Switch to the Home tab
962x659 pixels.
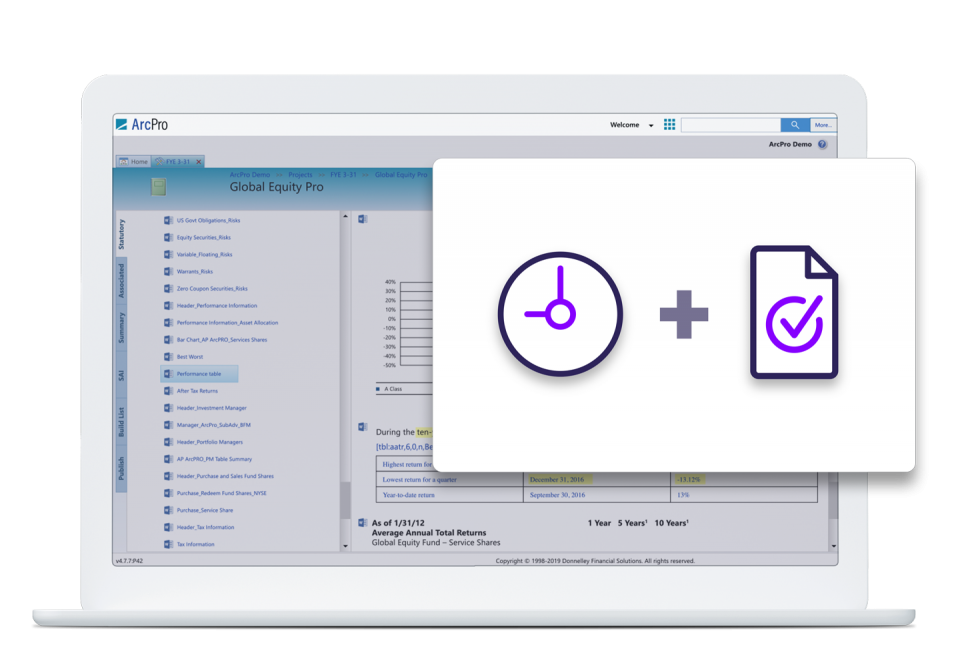[x=134, y=162]
